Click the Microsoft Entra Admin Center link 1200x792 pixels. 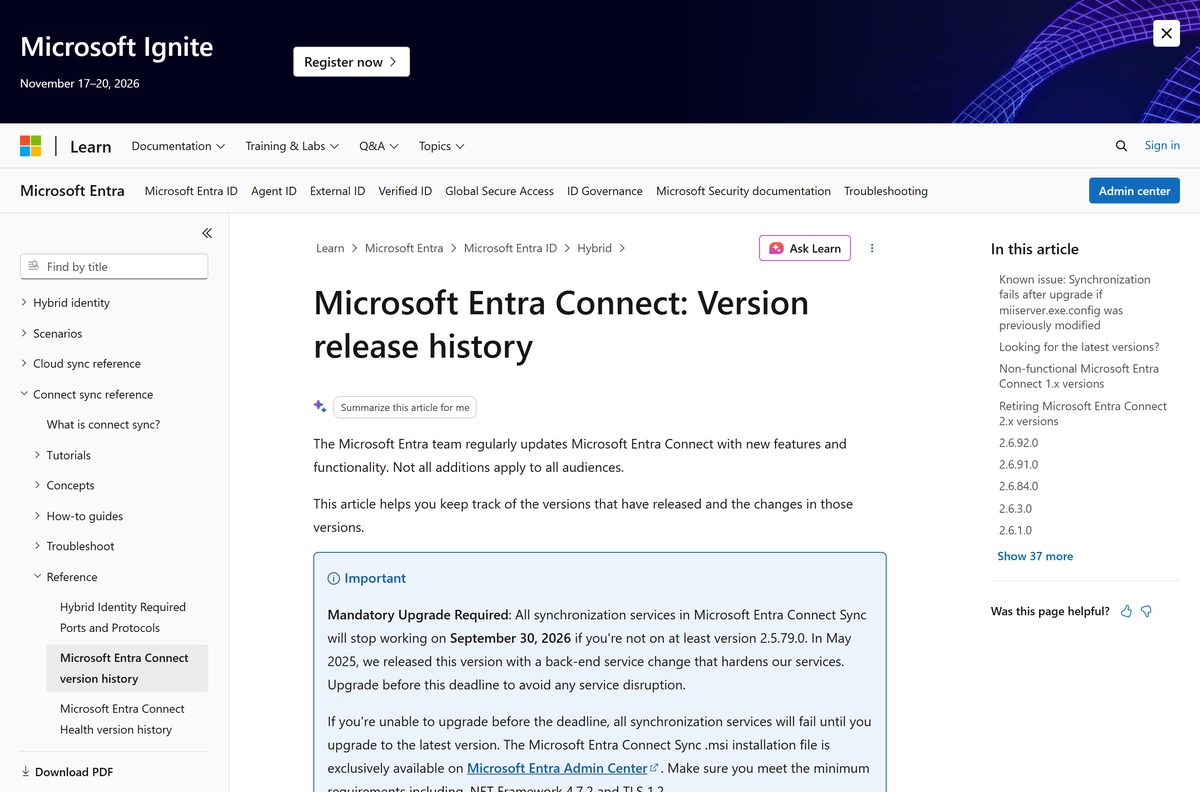[557, 768]
